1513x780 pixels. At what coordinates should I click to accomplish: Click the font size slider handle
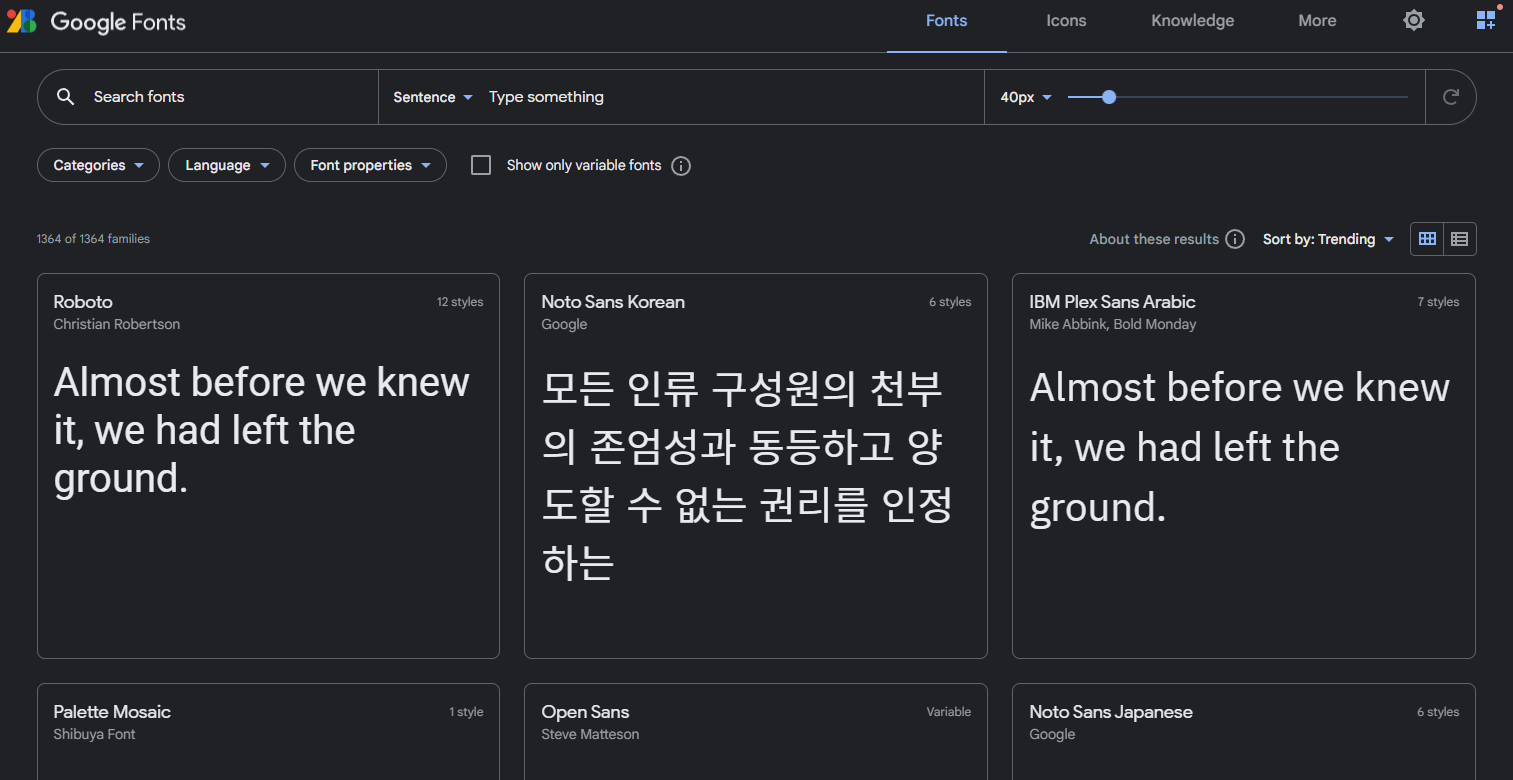(x=1108, y=97)
